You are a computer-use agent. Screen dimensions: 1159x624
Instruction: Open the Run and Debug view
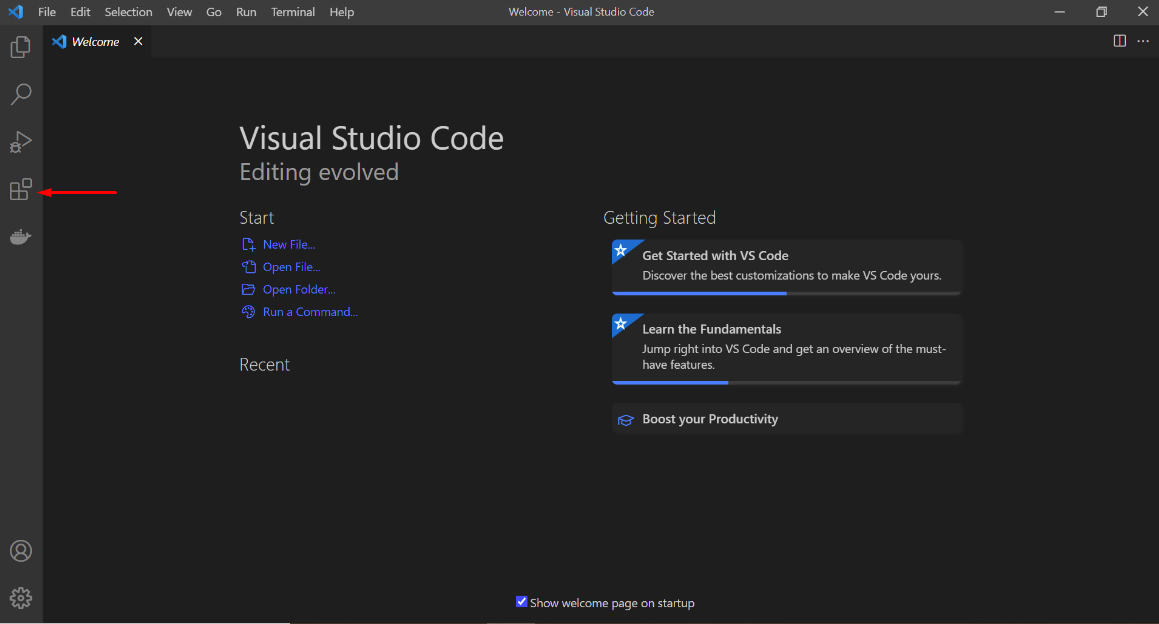tap(21, 141)
